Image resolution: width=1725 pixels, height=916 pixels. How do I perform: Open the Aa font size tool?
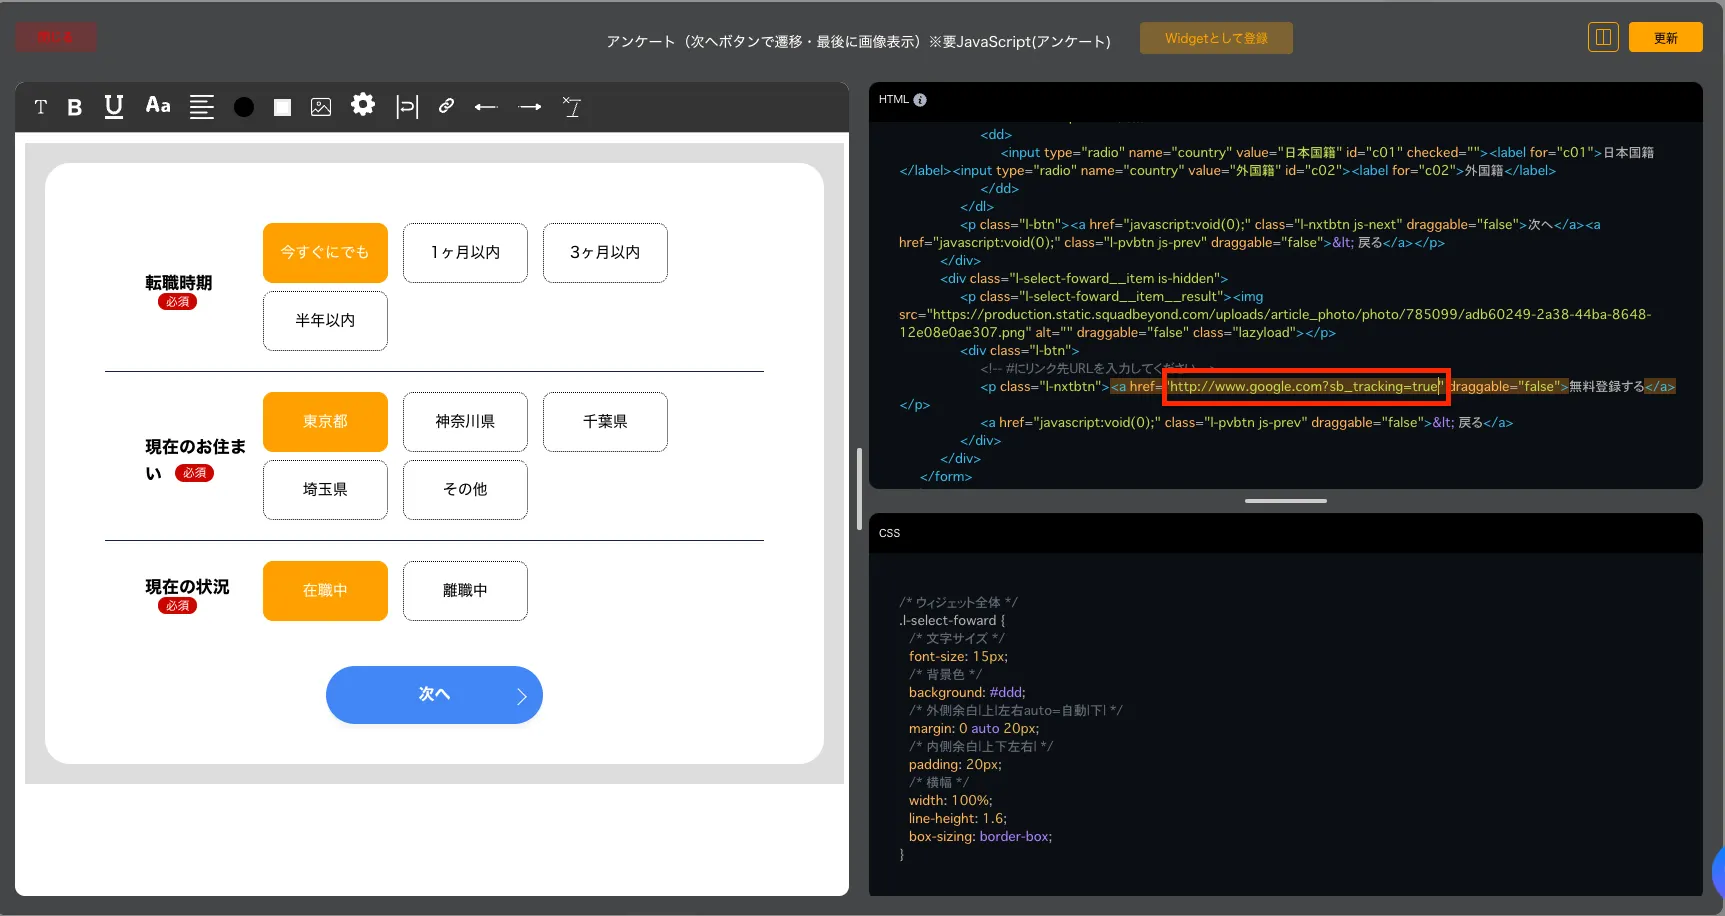point(158,106)
